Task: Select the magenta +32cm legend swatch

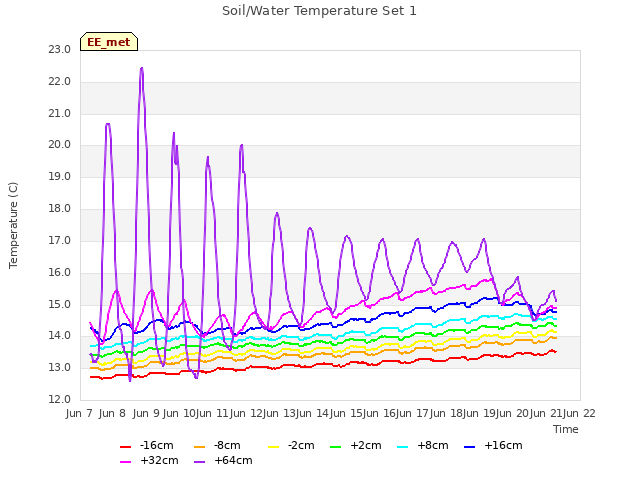Action: click(x=125, y=462)
